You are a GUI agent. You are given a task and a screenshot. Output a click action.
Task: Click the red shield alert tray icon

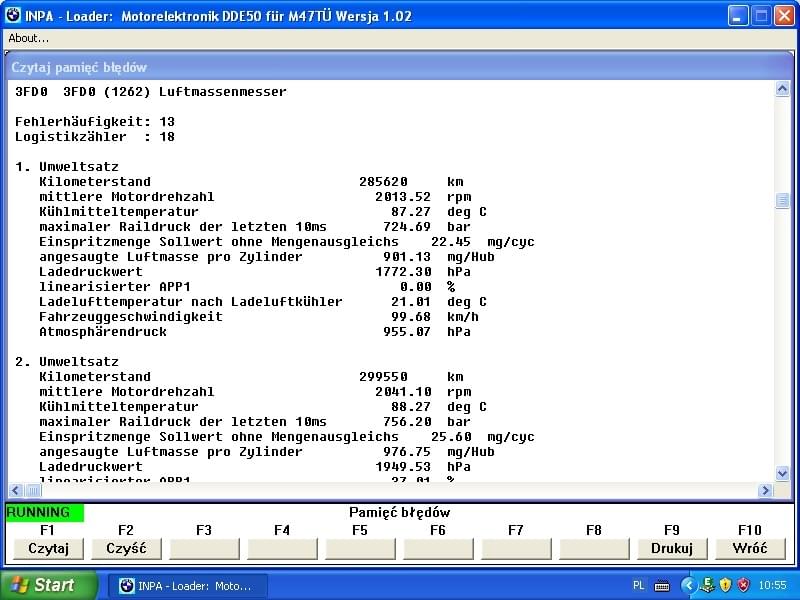click(x=743, y=585)
